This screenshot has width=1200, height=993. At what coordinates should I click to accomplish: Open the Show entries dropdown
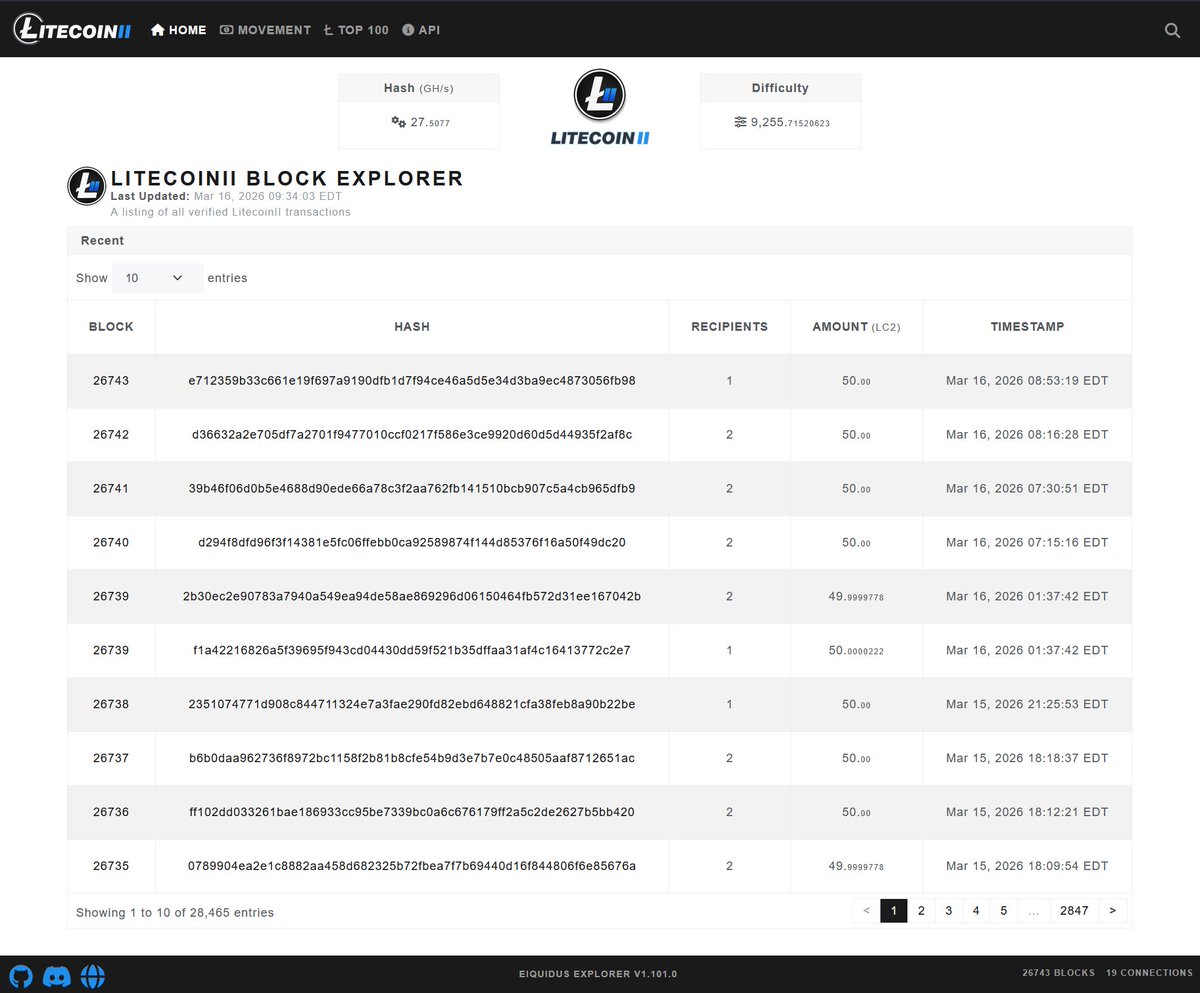coord(157,278)
